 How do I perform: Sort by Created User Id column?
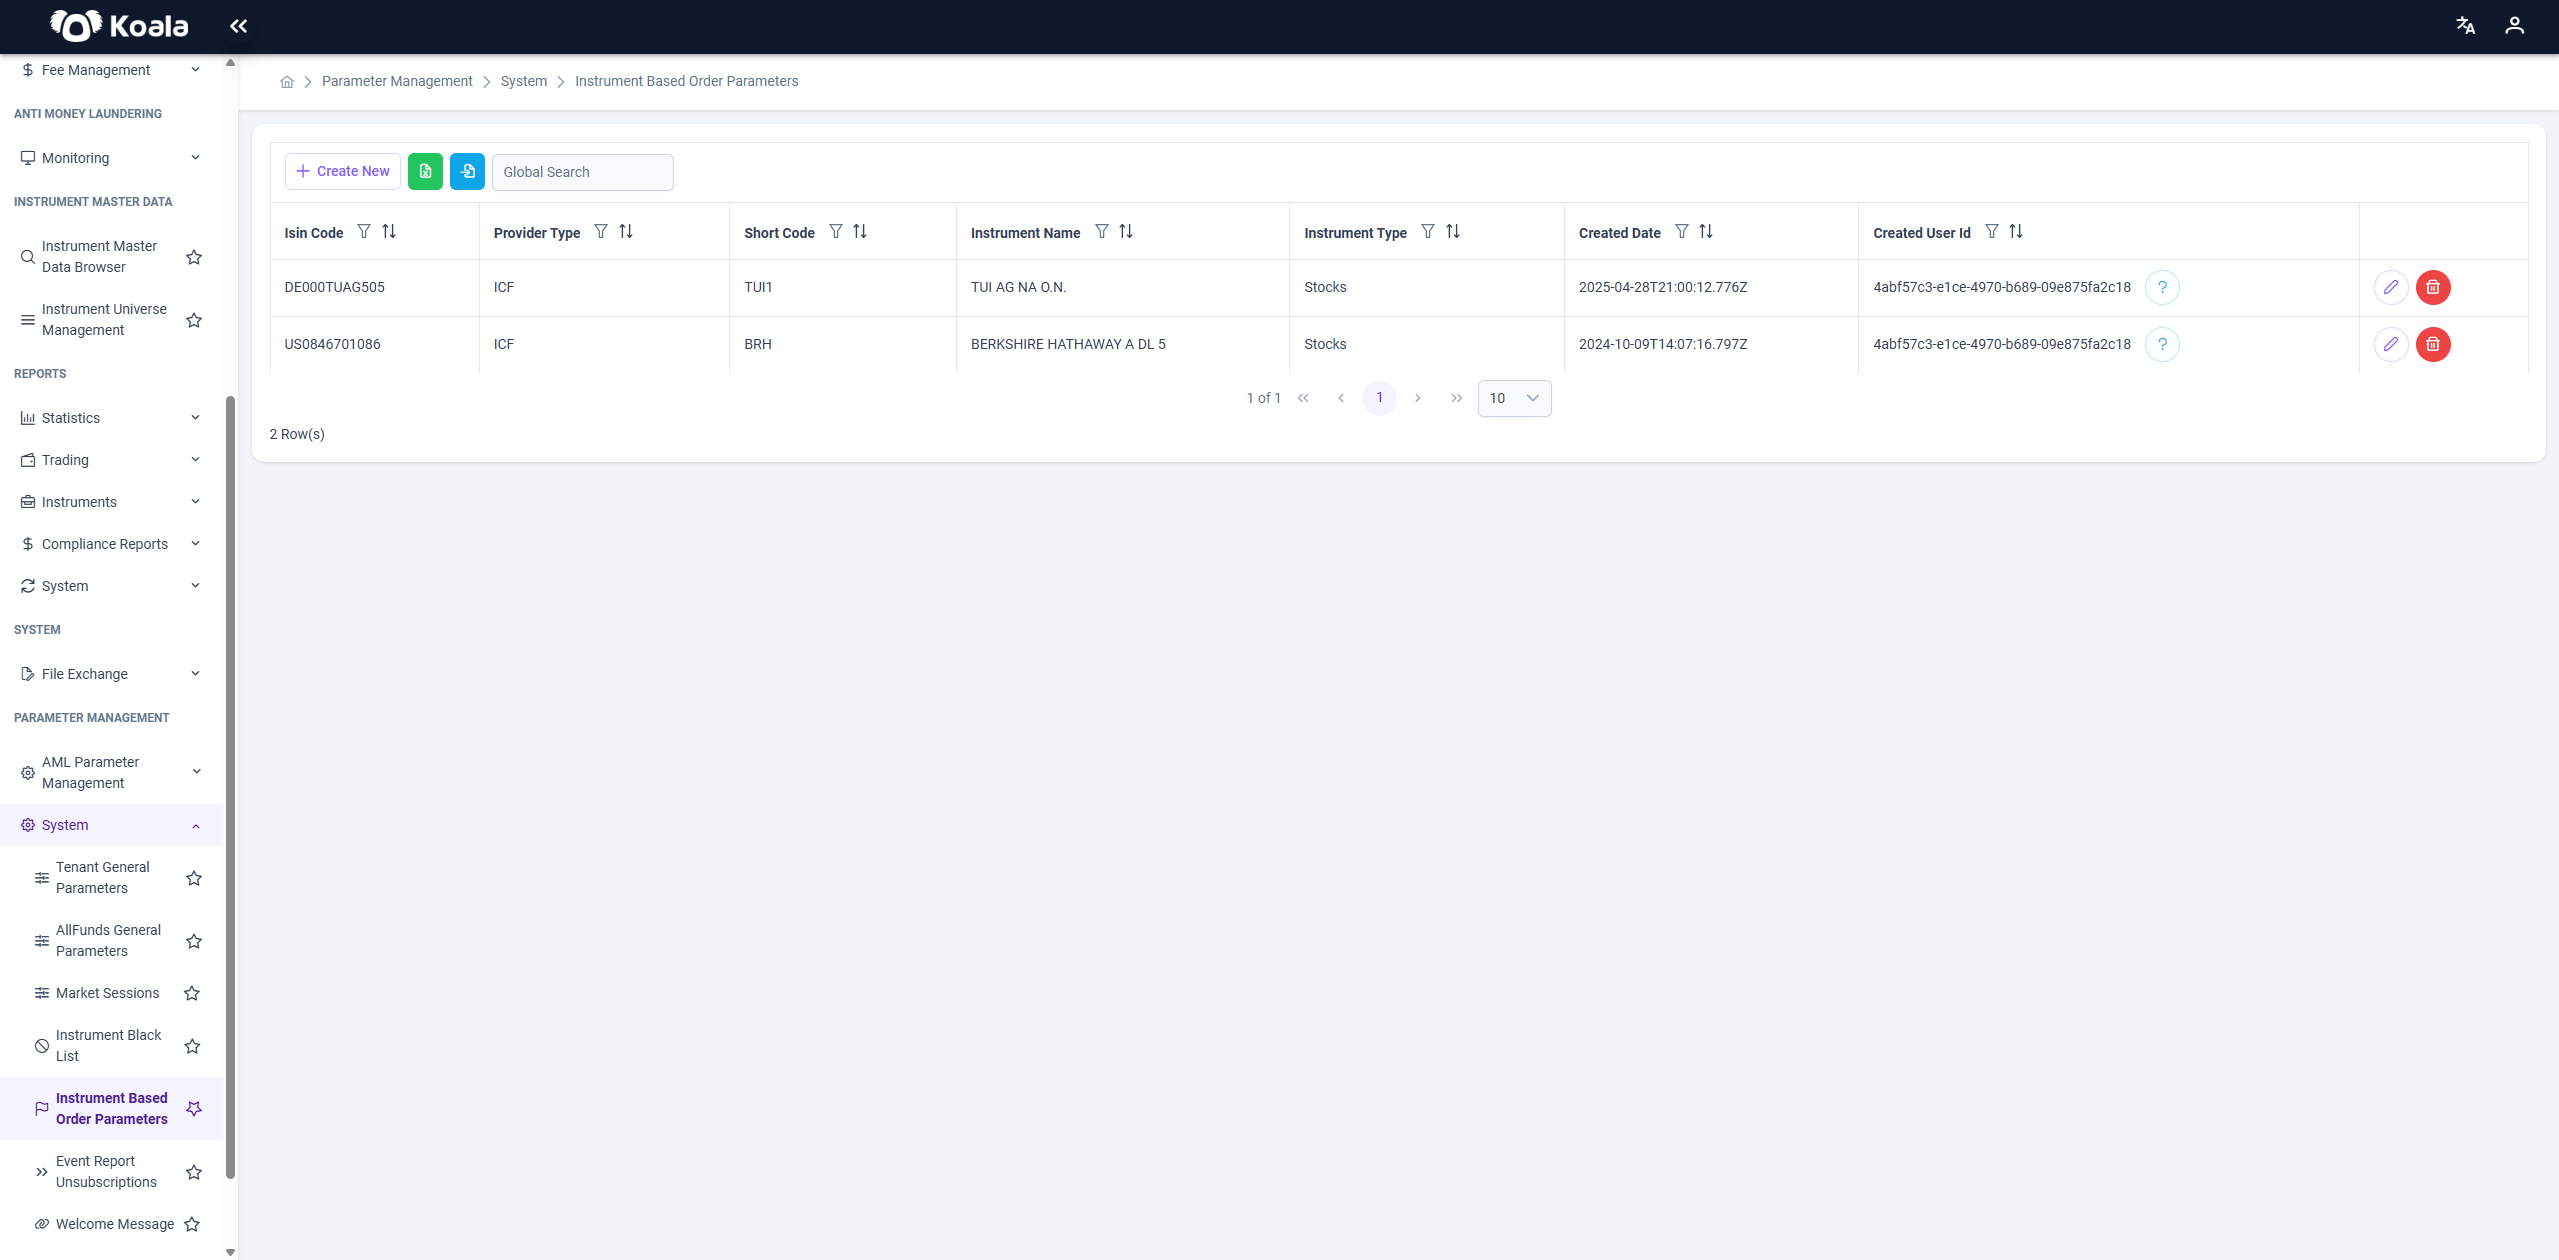point(2016,232)
